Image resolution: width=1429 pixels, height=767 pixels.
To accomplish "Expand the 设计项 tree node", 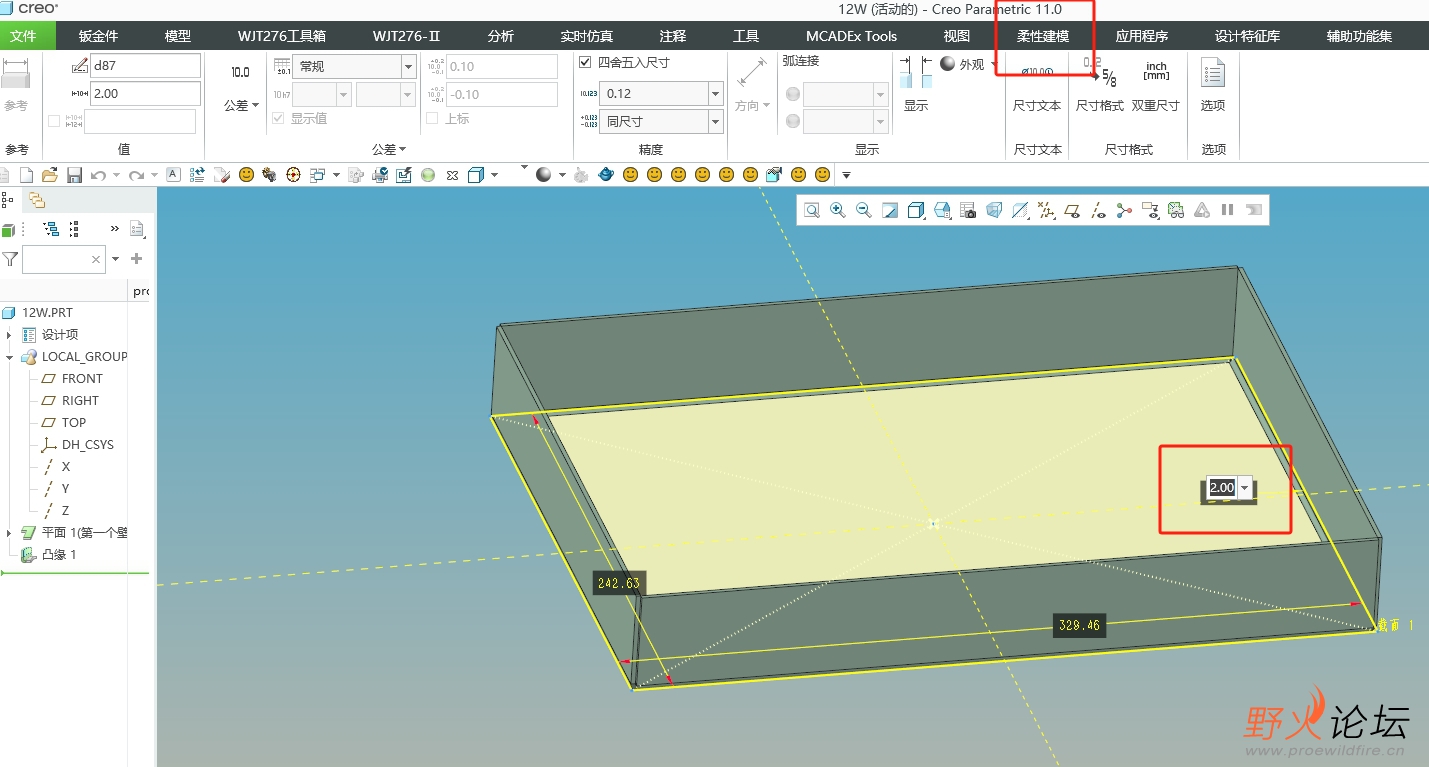I will 10,335.
